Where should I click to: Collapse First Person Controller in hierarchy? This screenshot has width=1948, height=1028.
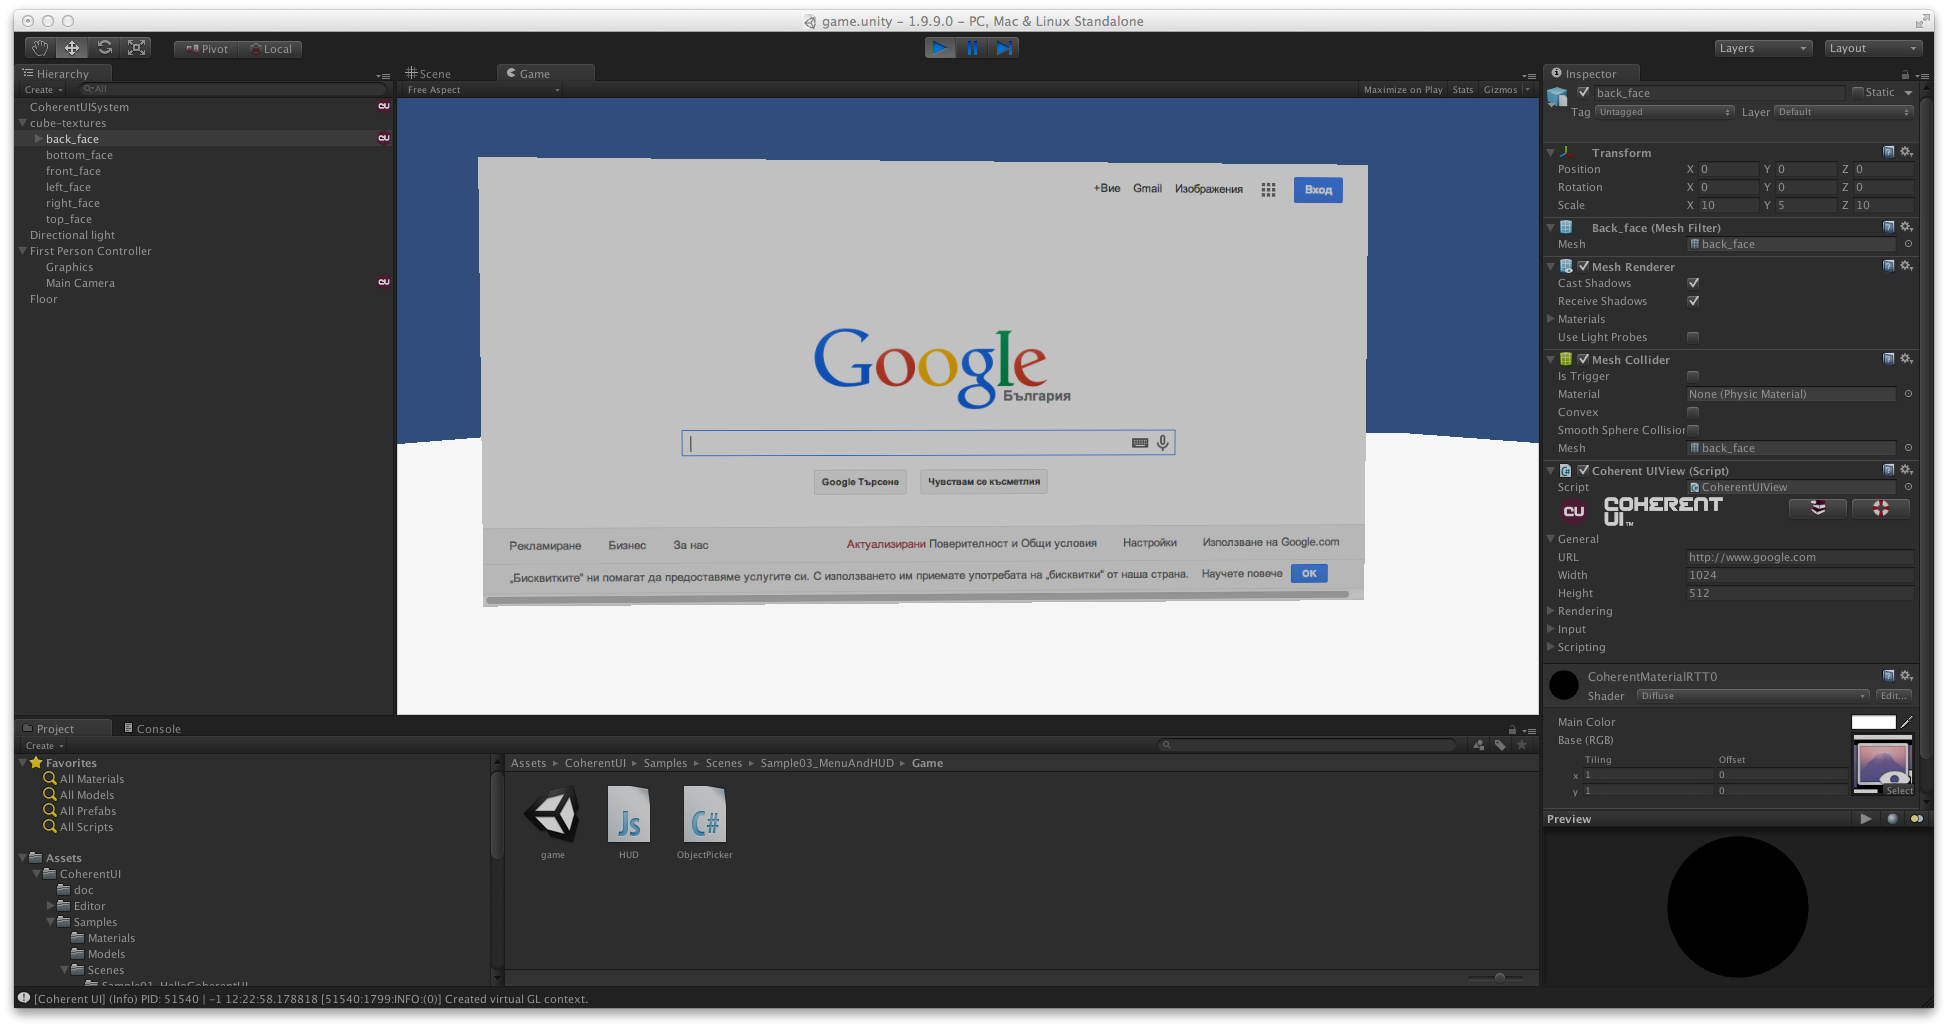23,251
